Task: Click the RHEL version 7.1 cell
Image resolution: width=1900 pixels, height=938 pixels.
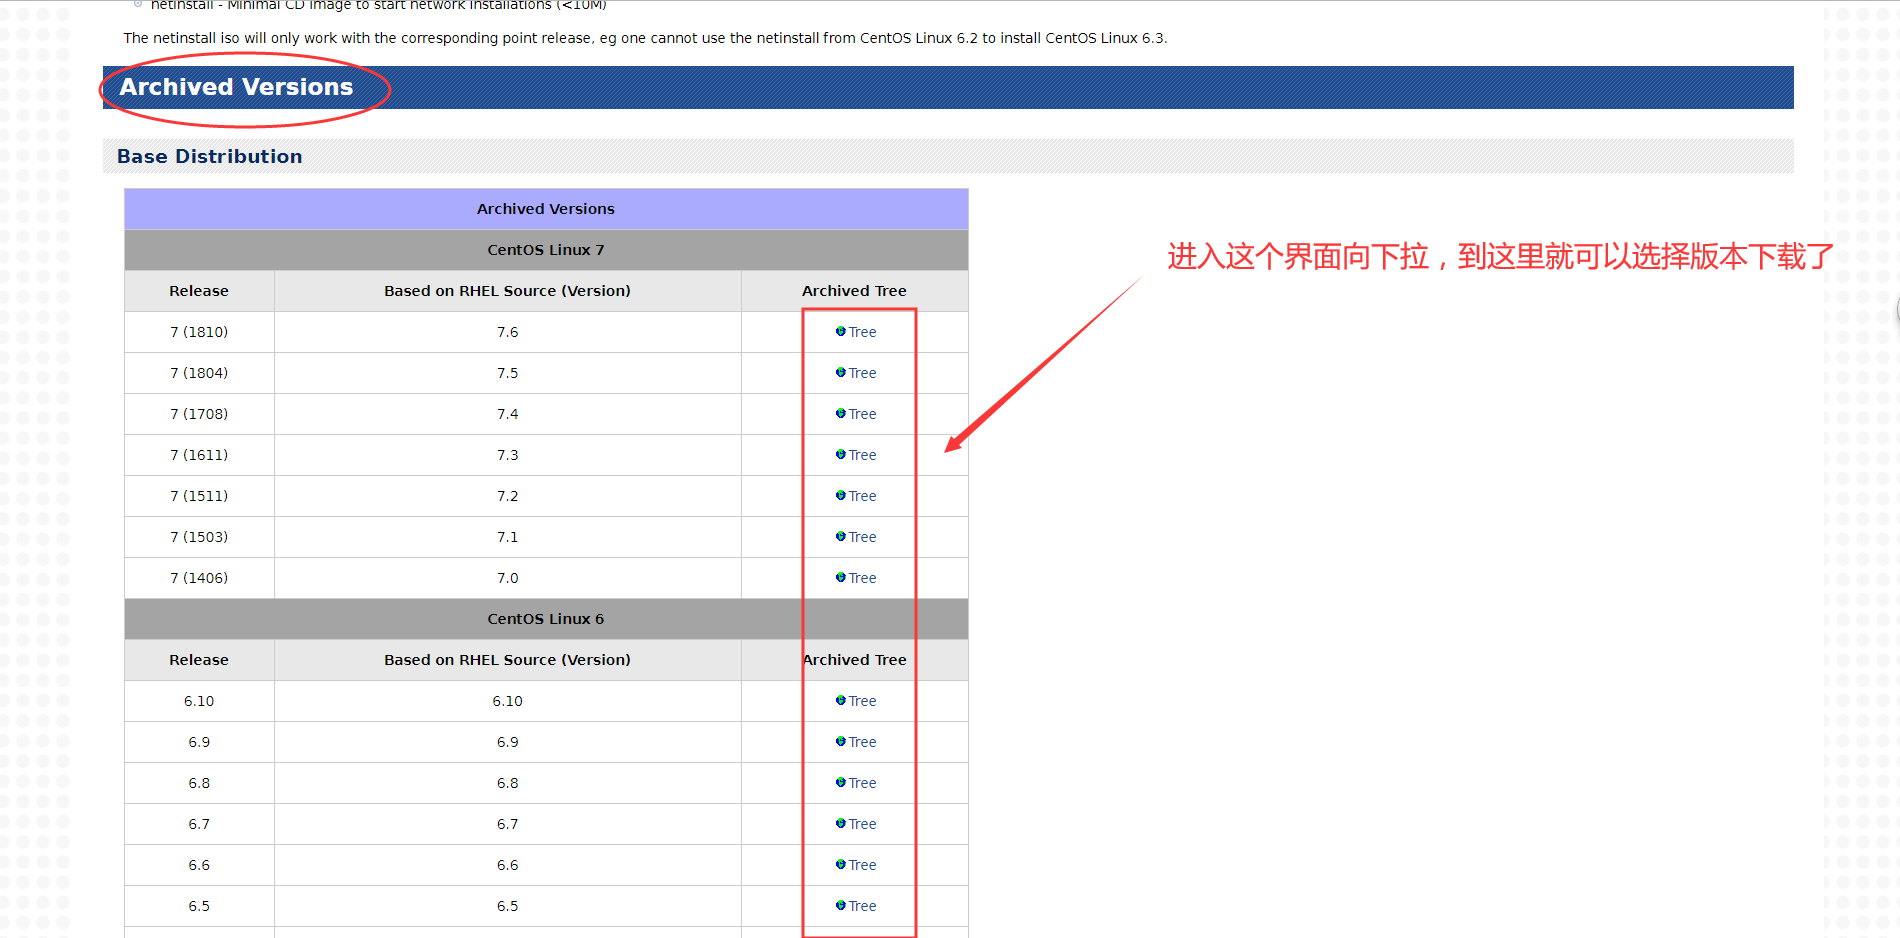Action: pos(508,537)
